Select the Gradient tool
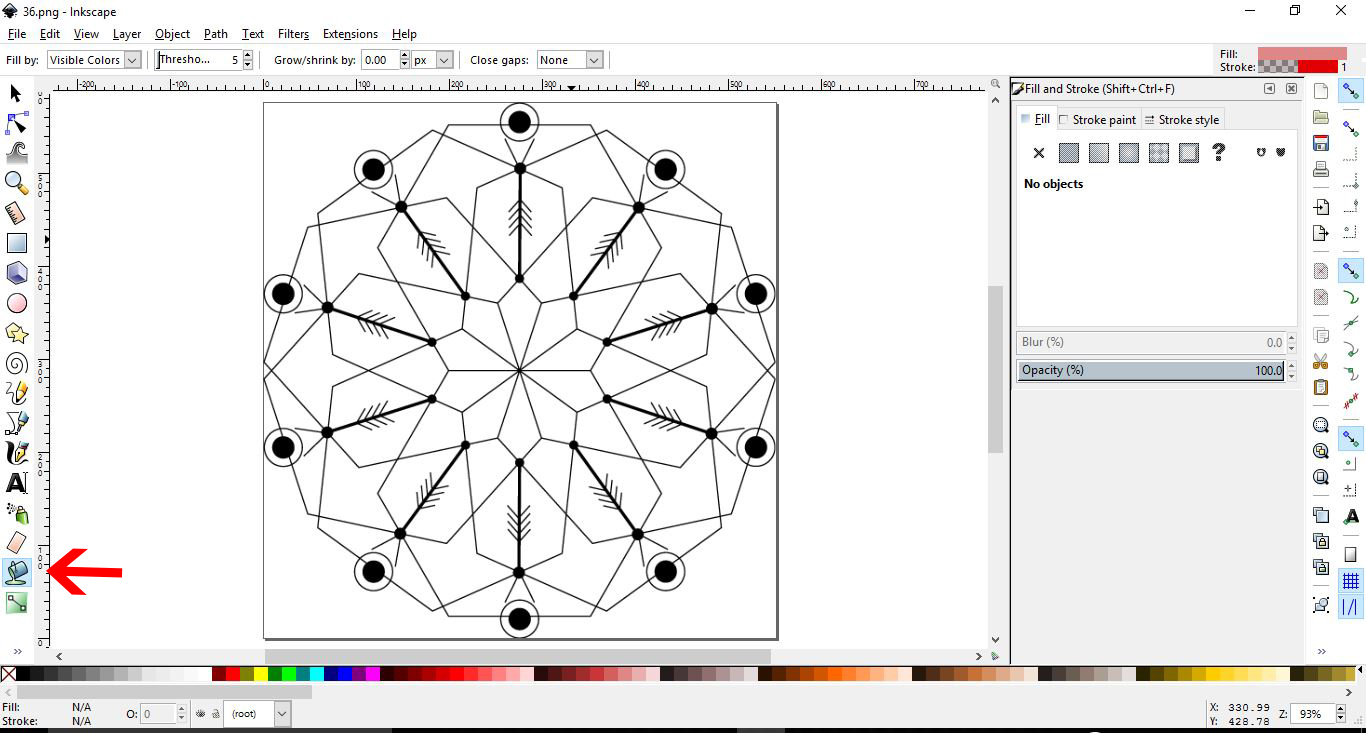Screen dimensions: 1366x733 [x=16, y=602]
